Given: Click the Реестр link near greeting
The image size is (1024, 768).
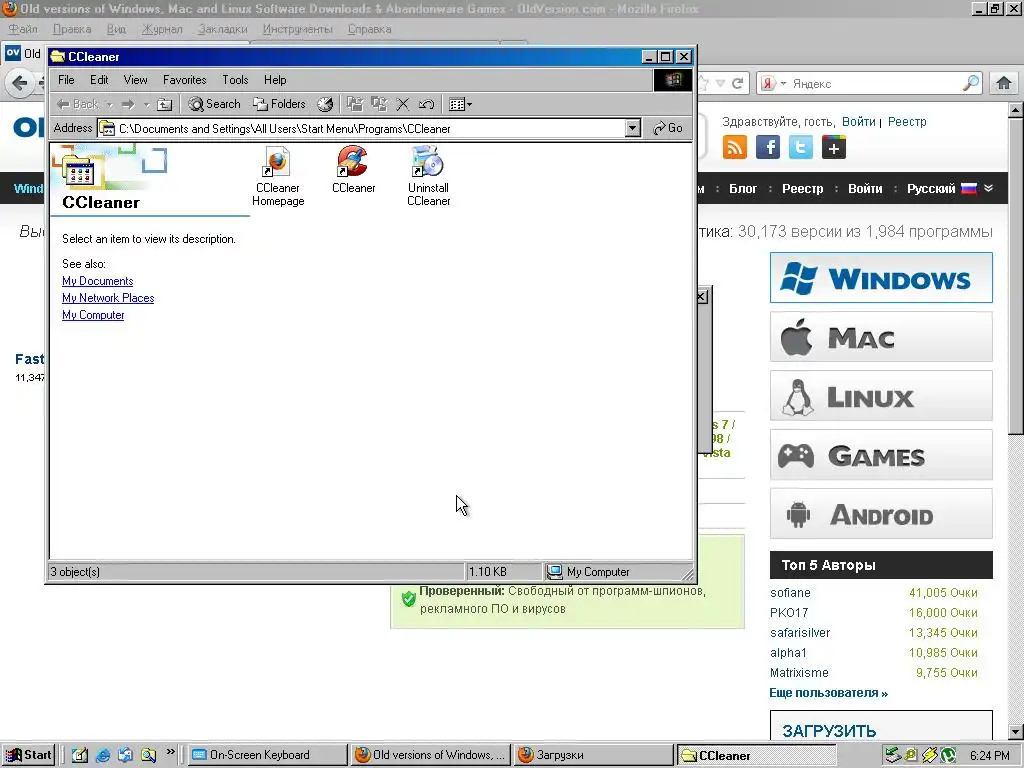Looking at the screenshot, I should [x=906, y=121].
